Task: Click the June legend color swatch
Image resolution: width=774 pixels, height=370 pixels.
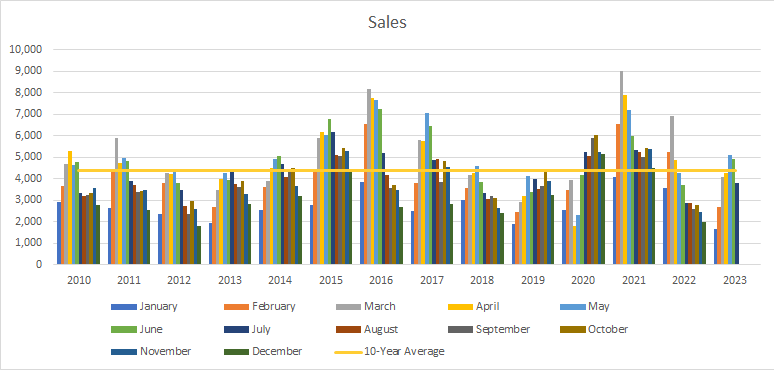Action: click(x=124, y=330)
